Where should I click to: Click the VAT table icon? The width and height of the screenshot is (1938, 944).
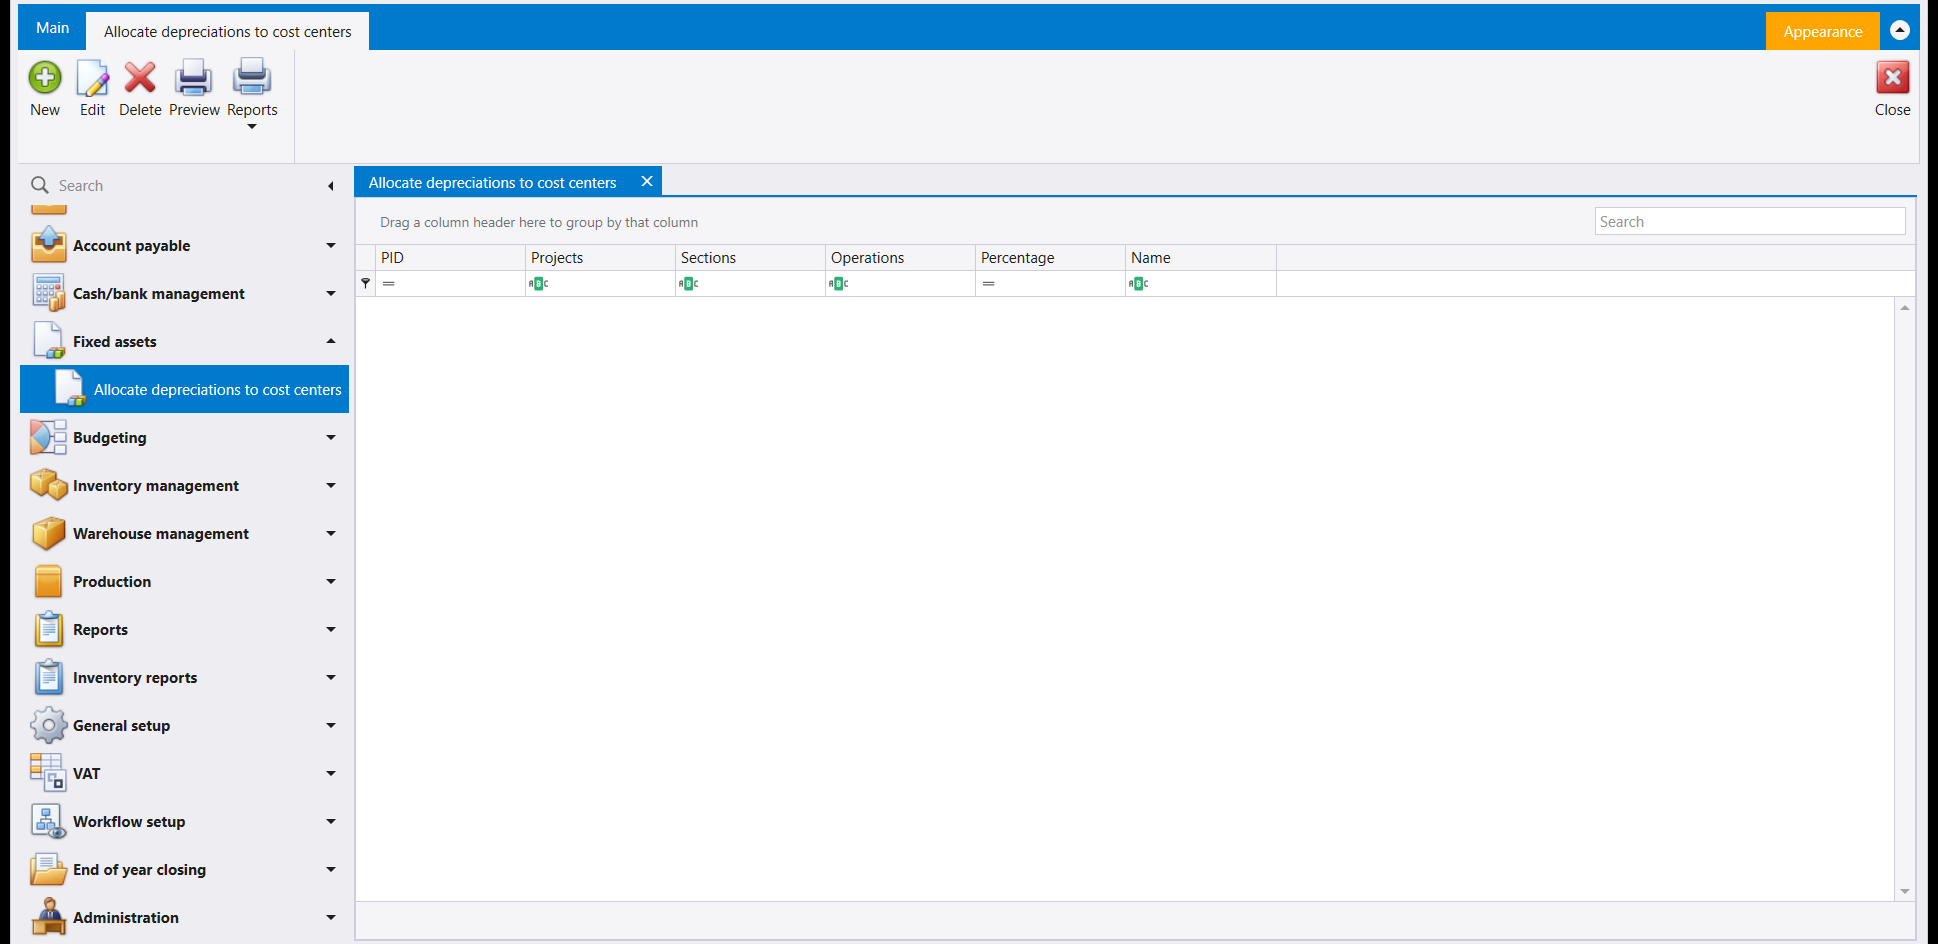click(48, 773)
